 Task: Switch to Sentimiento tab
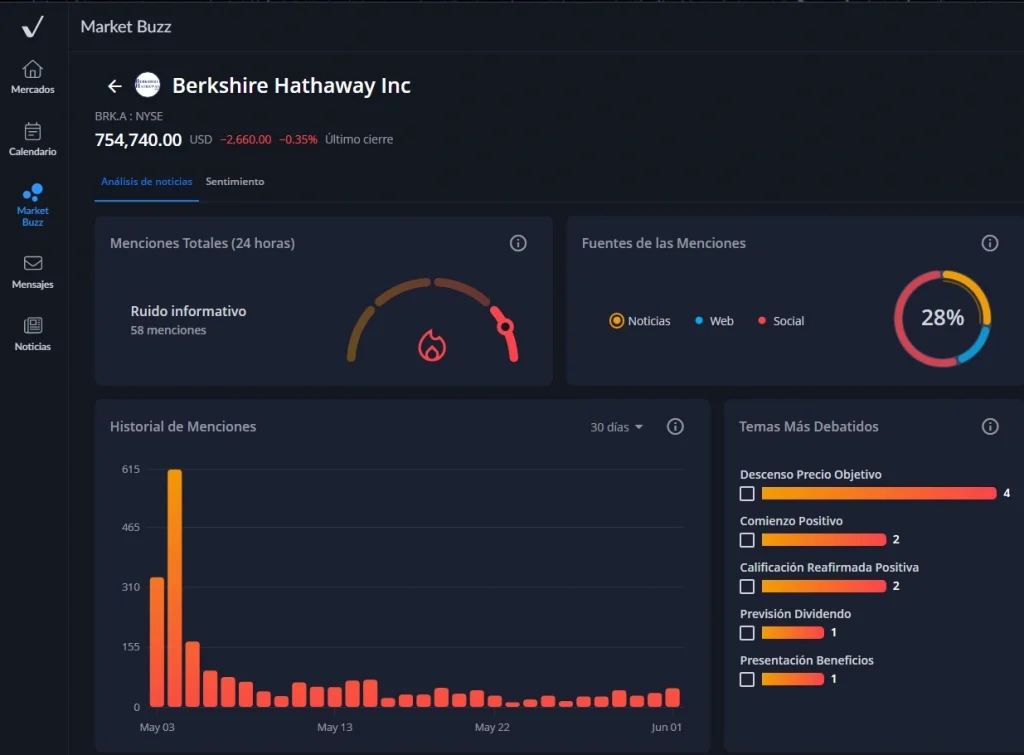click(x=235, y=182)
